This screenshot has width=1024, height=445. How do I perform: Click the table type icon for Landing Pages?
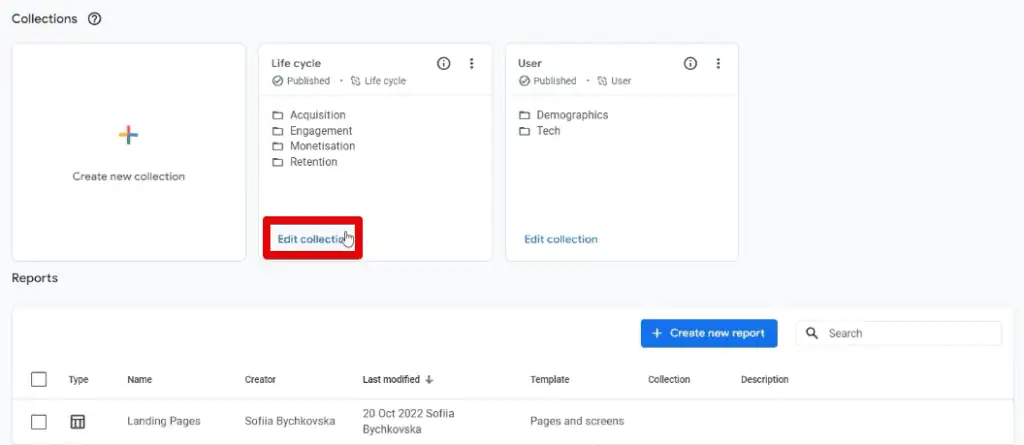point(77,422)
